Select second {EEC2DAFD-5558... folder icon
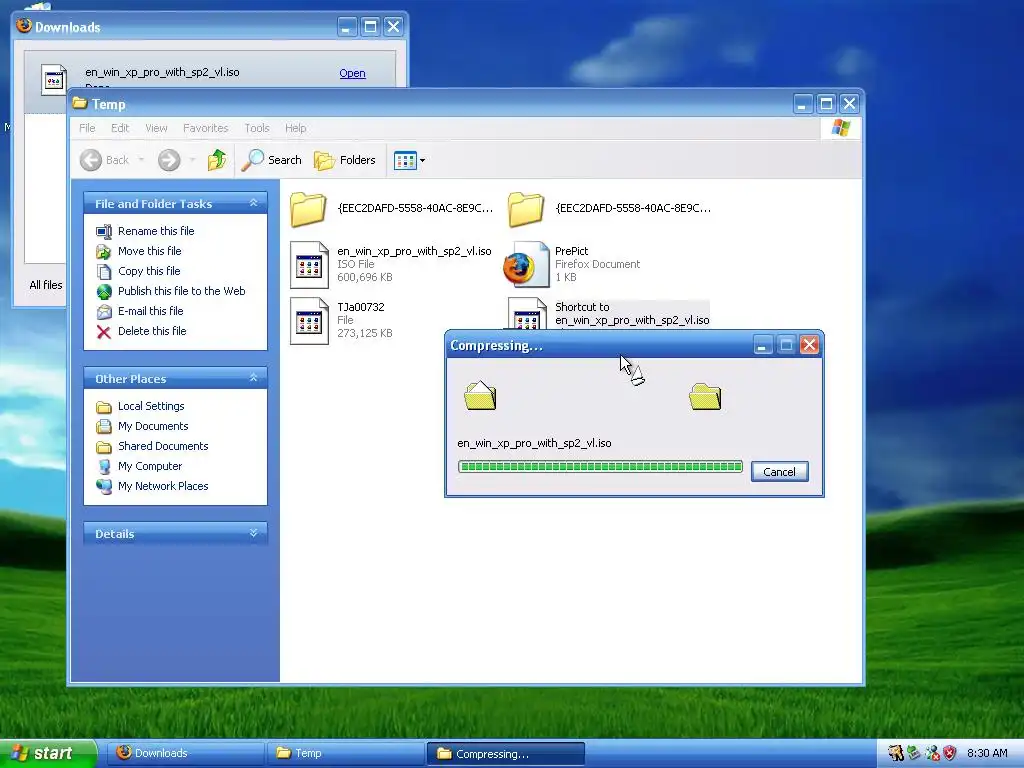 [x=526, y=209]
